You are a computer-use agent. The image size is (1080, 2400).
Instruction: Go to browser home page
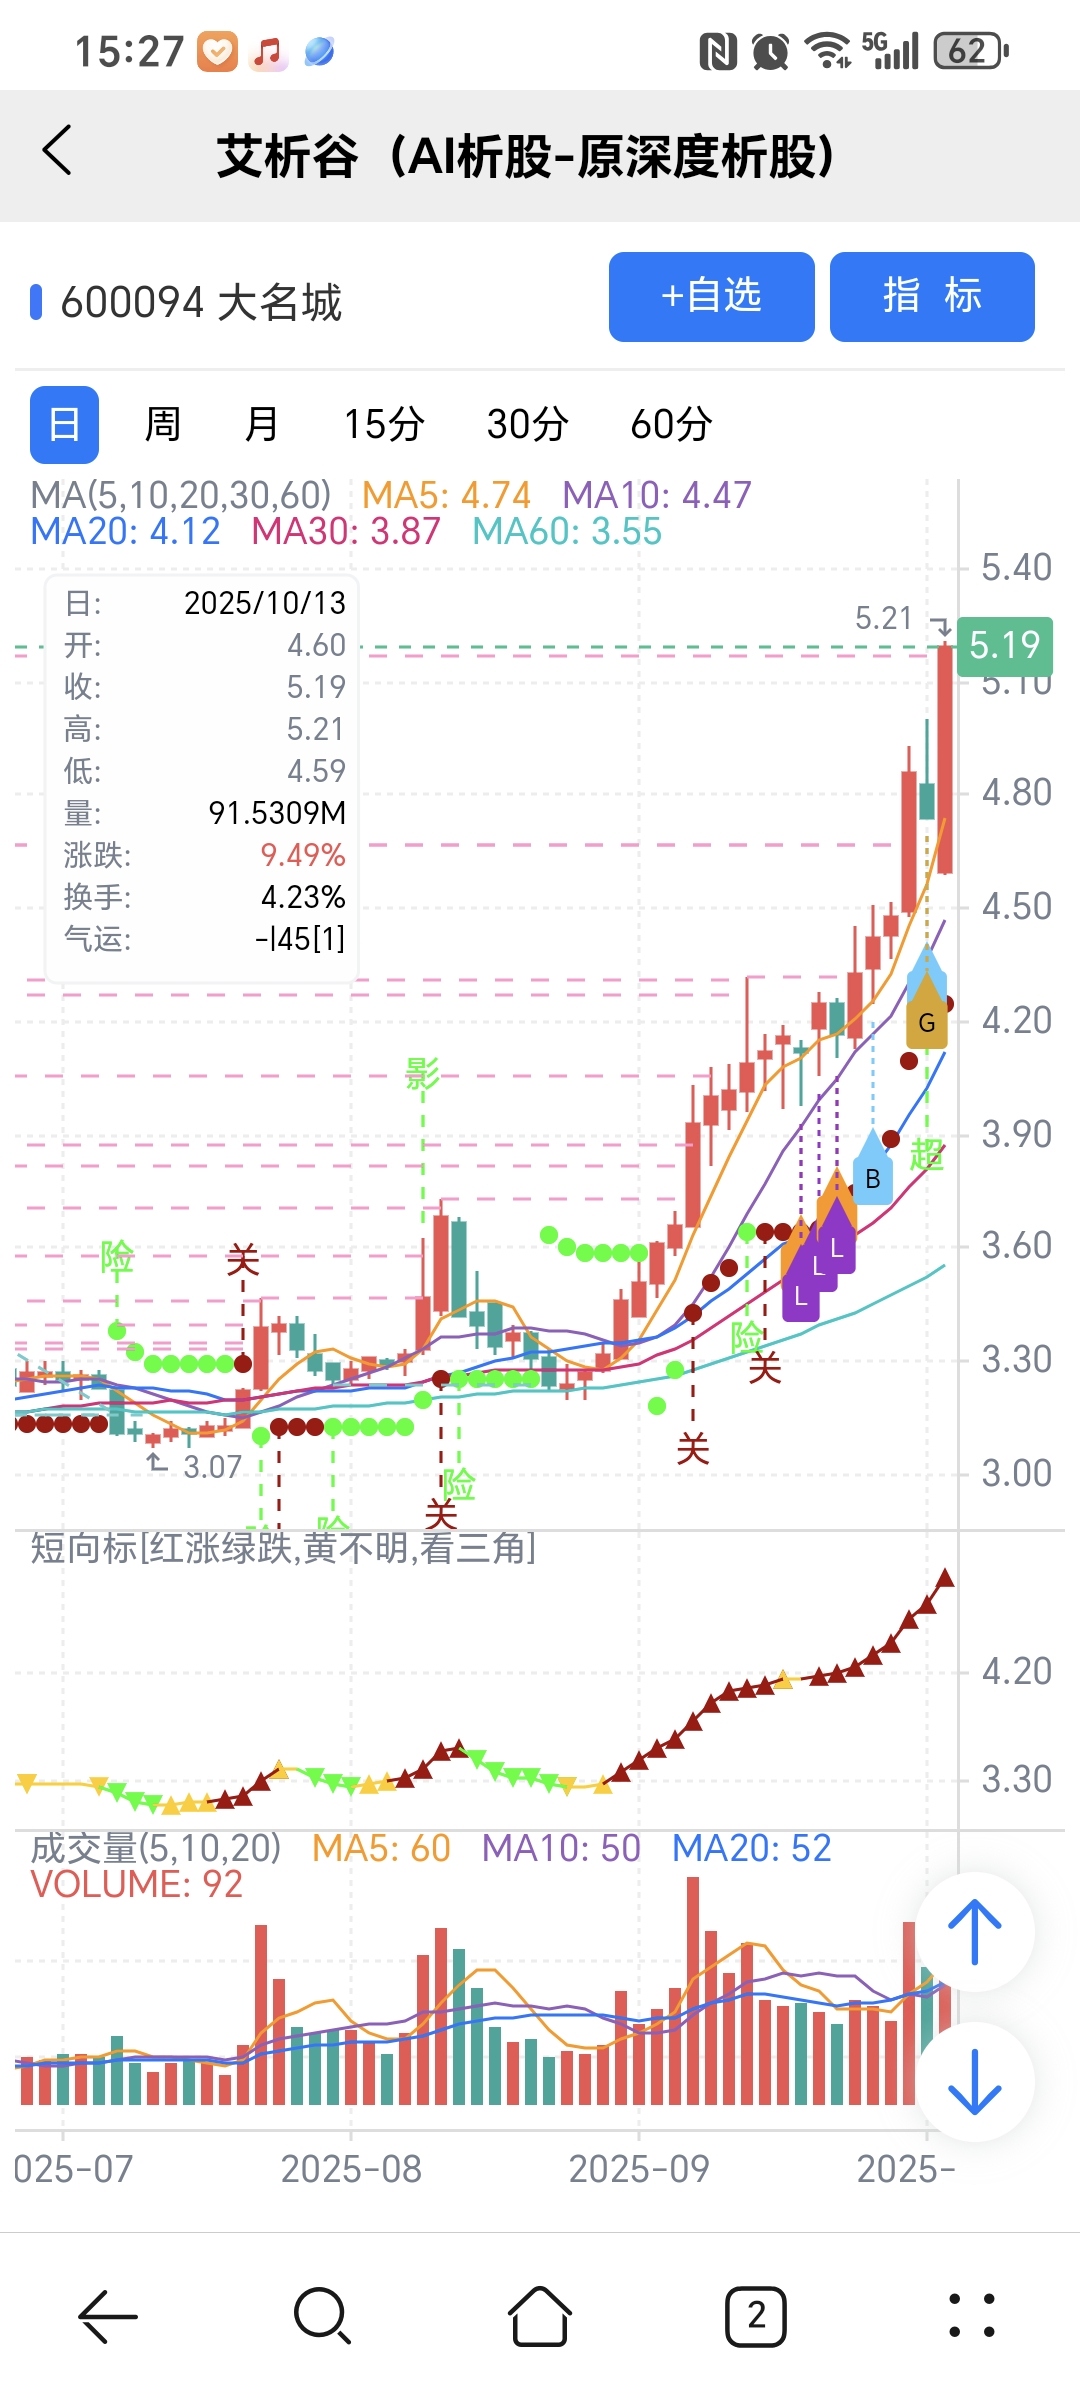pos(540,2316)
